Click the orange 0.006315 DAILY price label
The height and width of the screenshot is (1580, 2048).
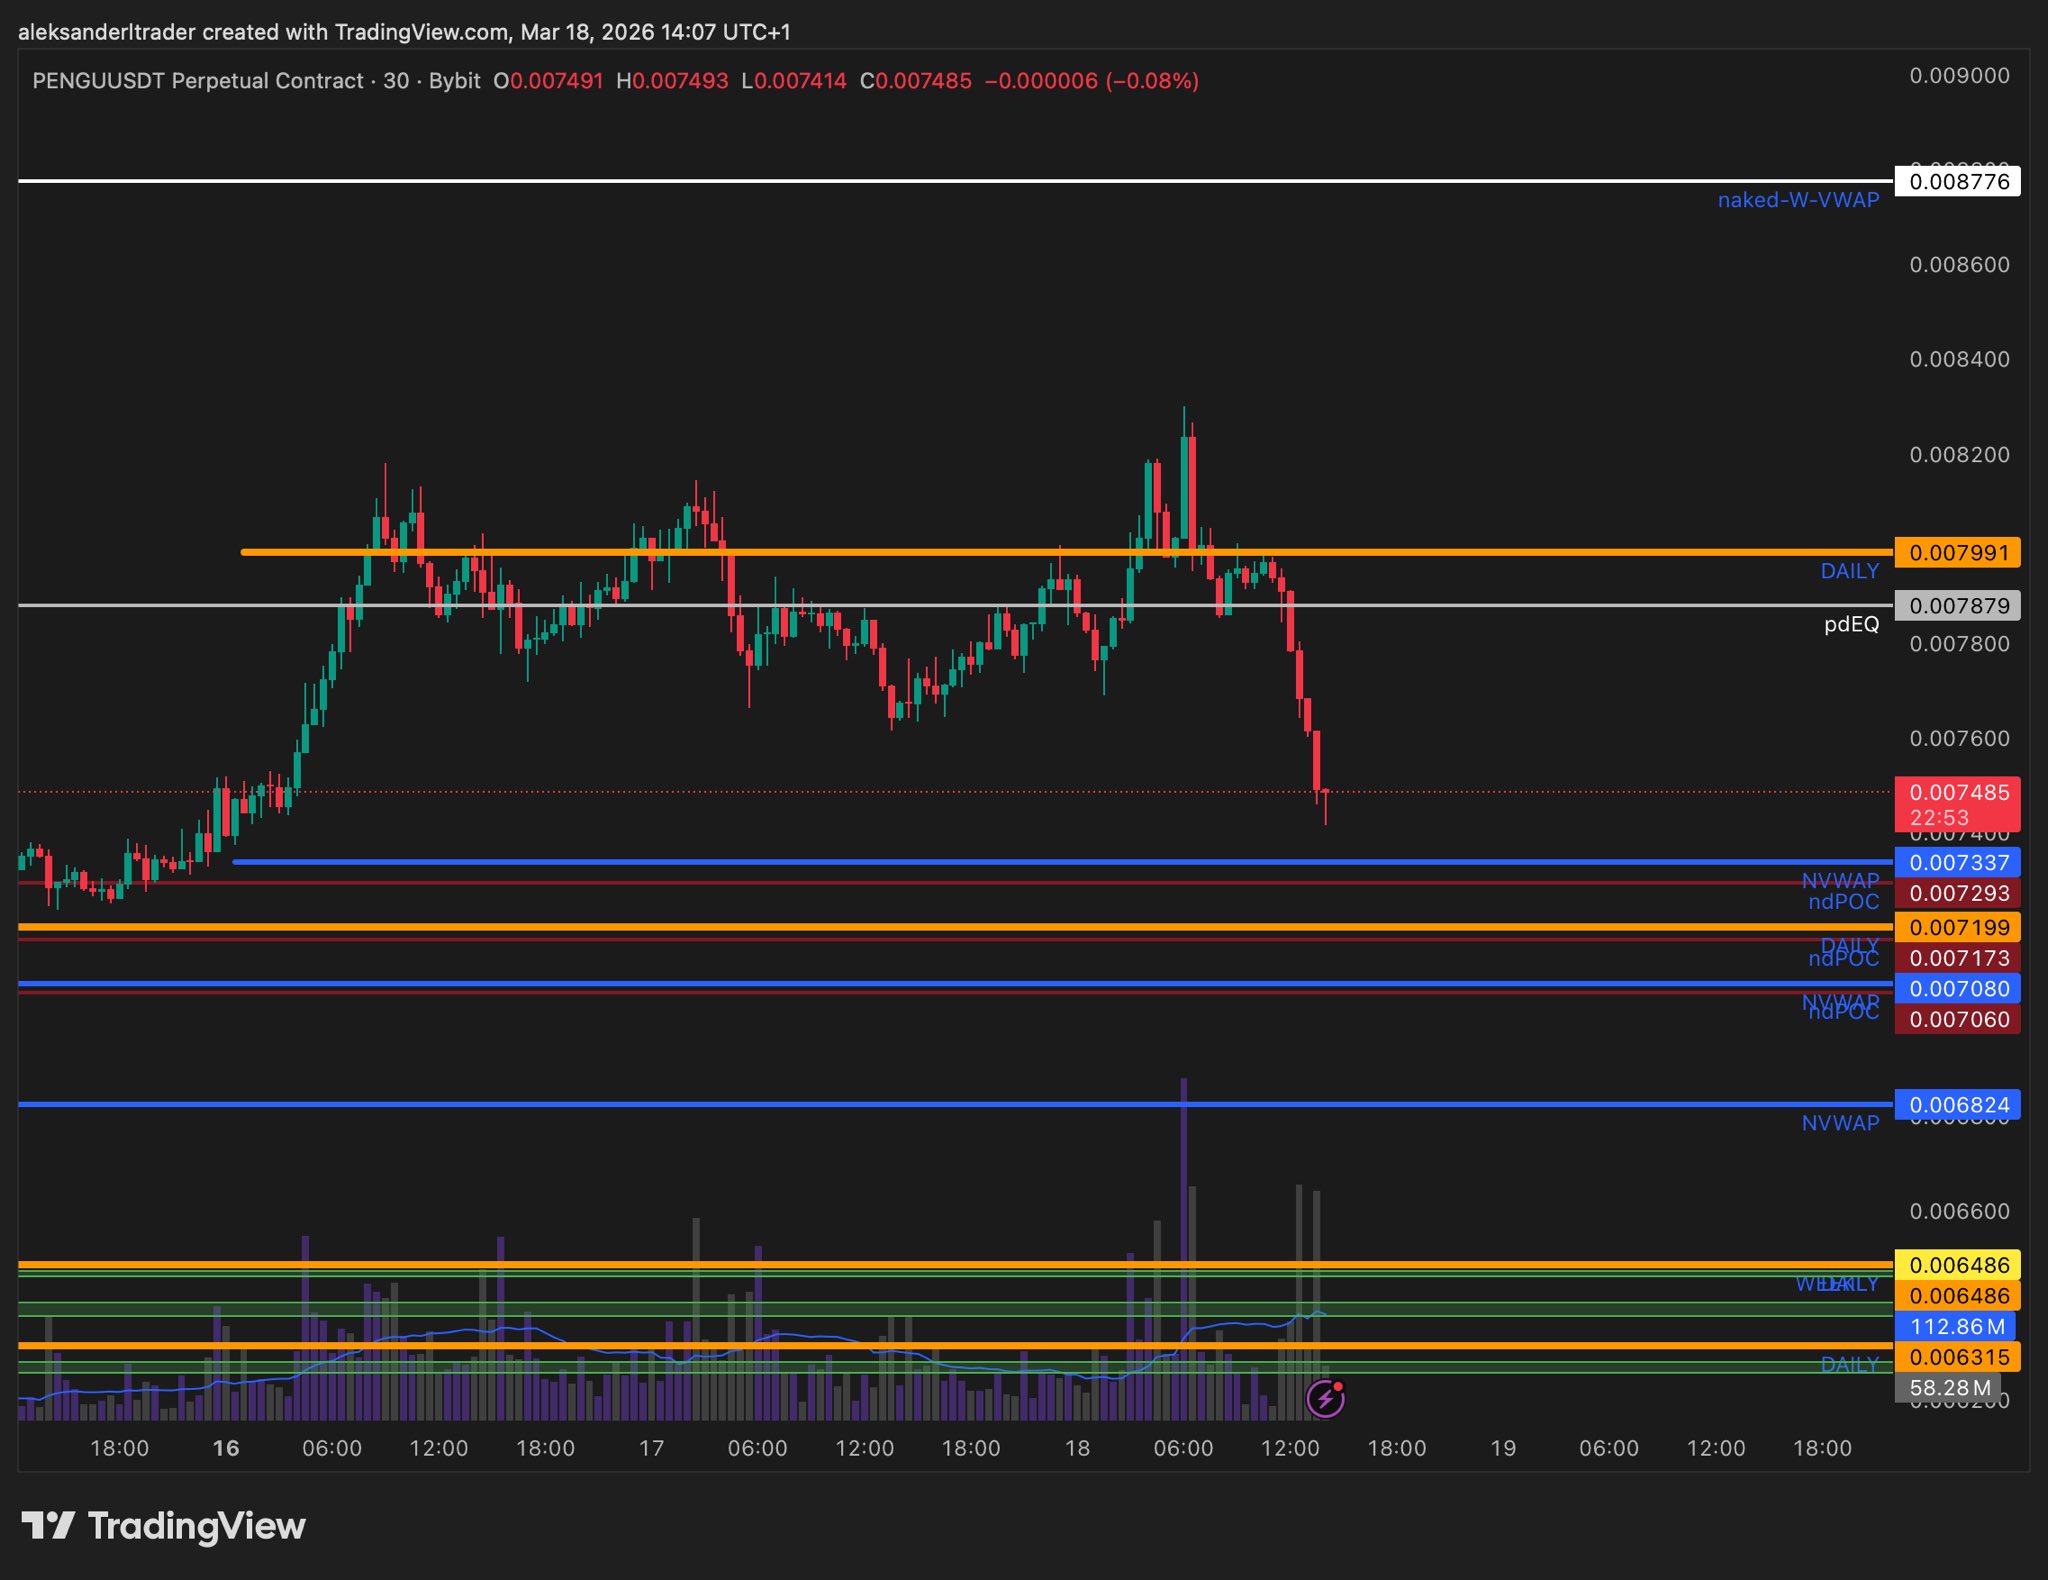point(1957,1357)
